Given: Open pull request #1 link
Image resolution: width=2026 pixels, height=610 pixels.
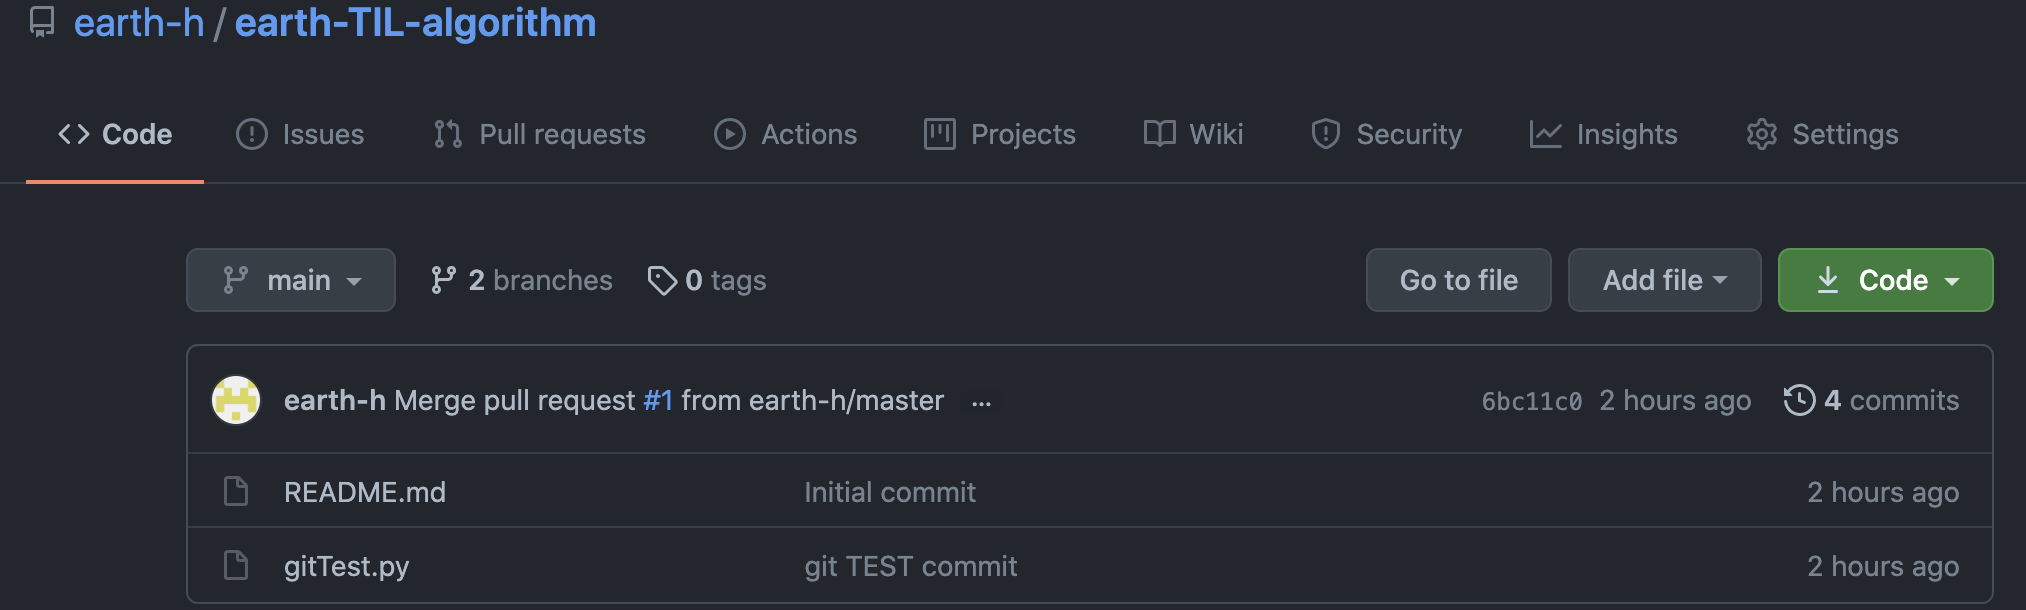Looking at the screenshot, I should click(658, 400).
